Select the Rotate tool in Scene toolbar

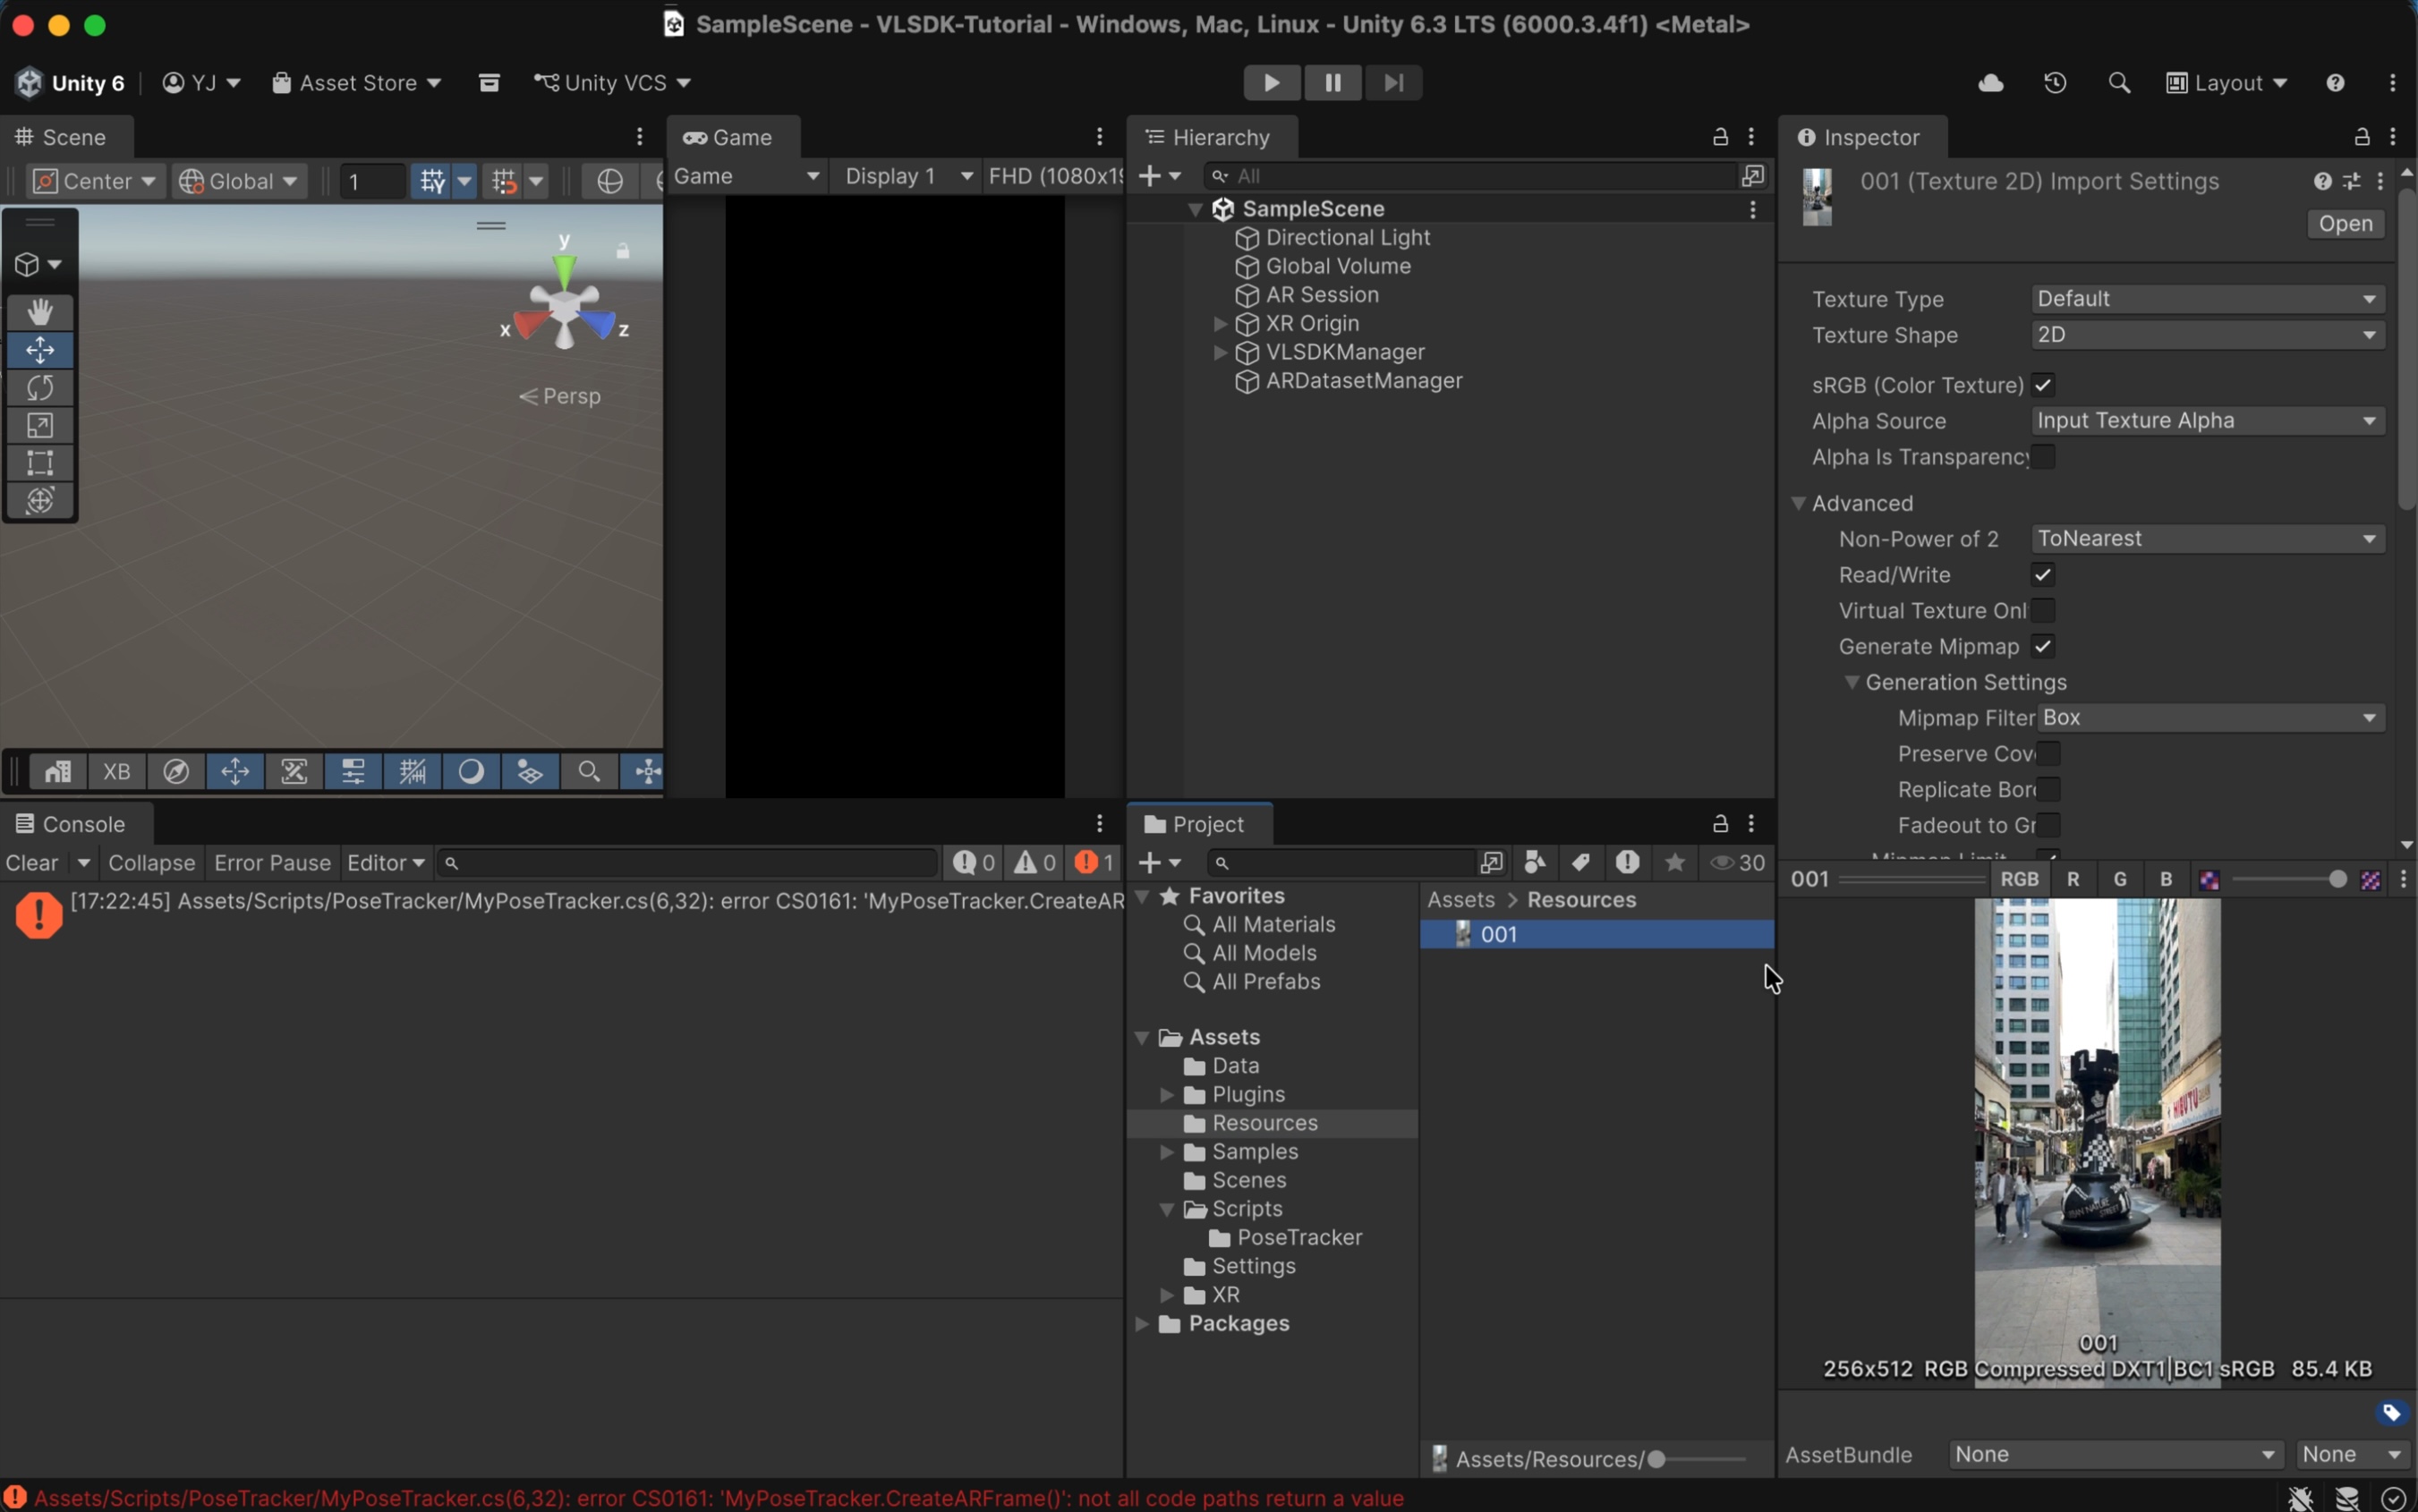pos(40,388)
